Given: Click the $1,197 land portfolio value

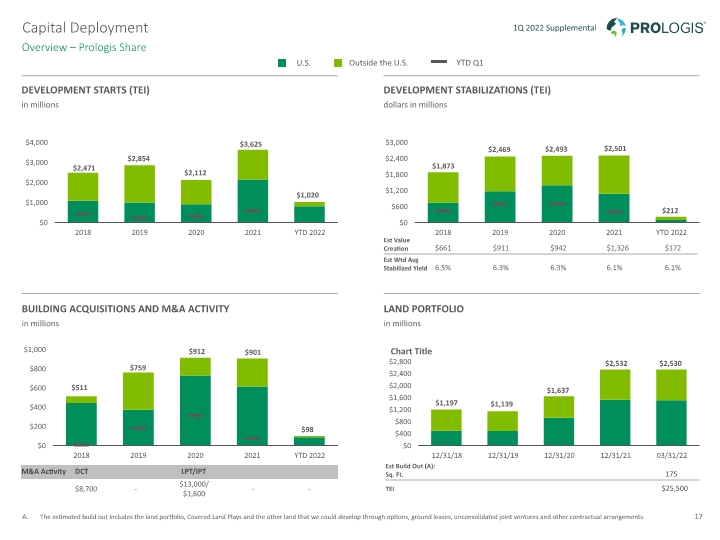Looking at the screenshot, I should (x=446, y=403).
